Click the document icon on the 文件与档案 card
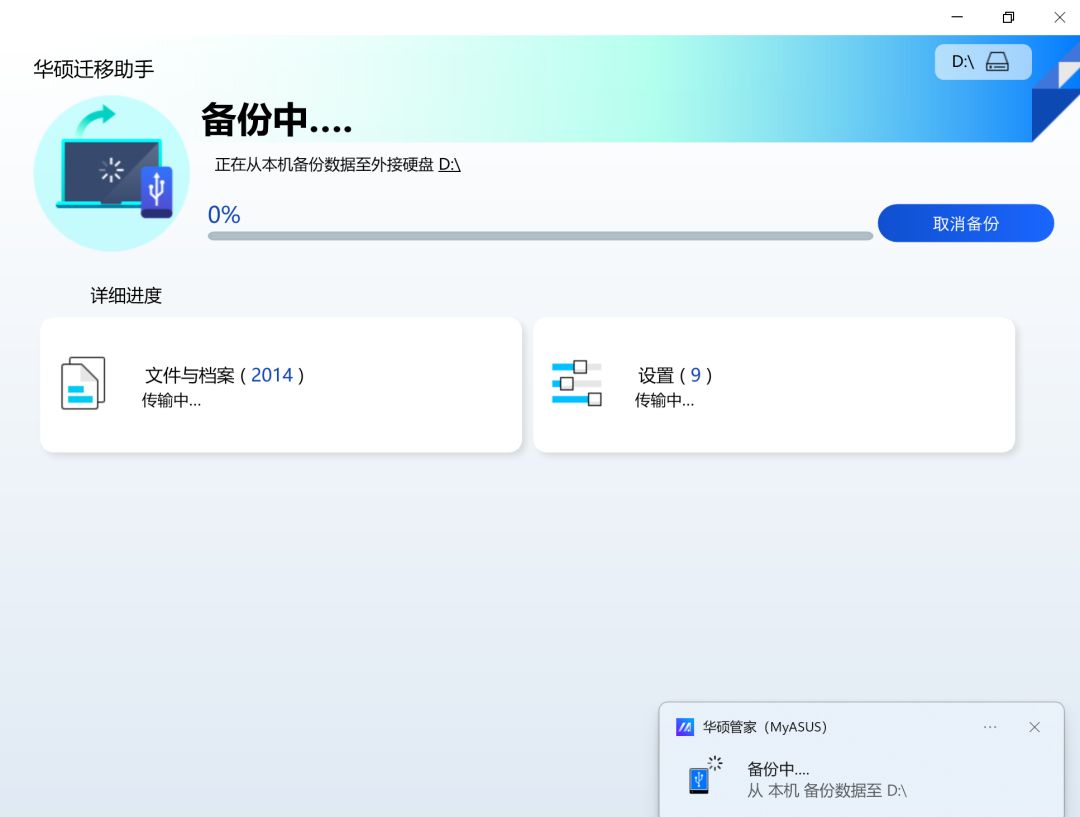The image size is (1080, 817). 83,383
